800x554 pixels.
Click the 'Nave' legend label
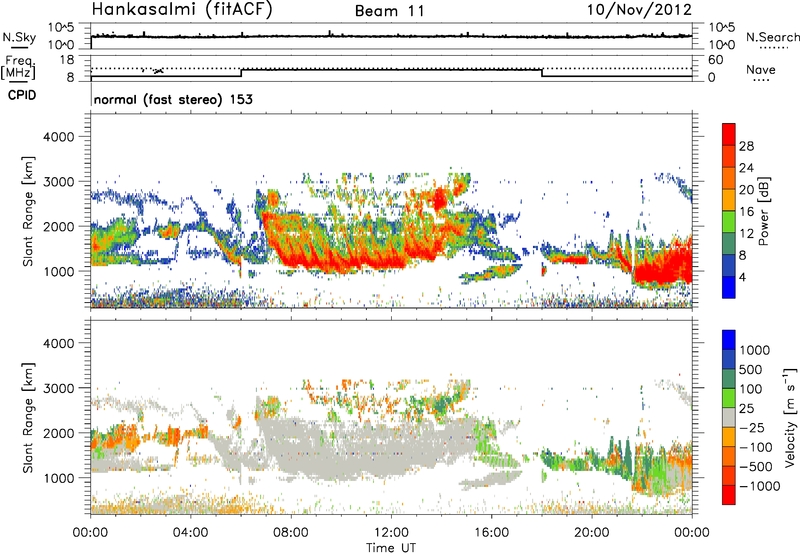tap(761, 70)
